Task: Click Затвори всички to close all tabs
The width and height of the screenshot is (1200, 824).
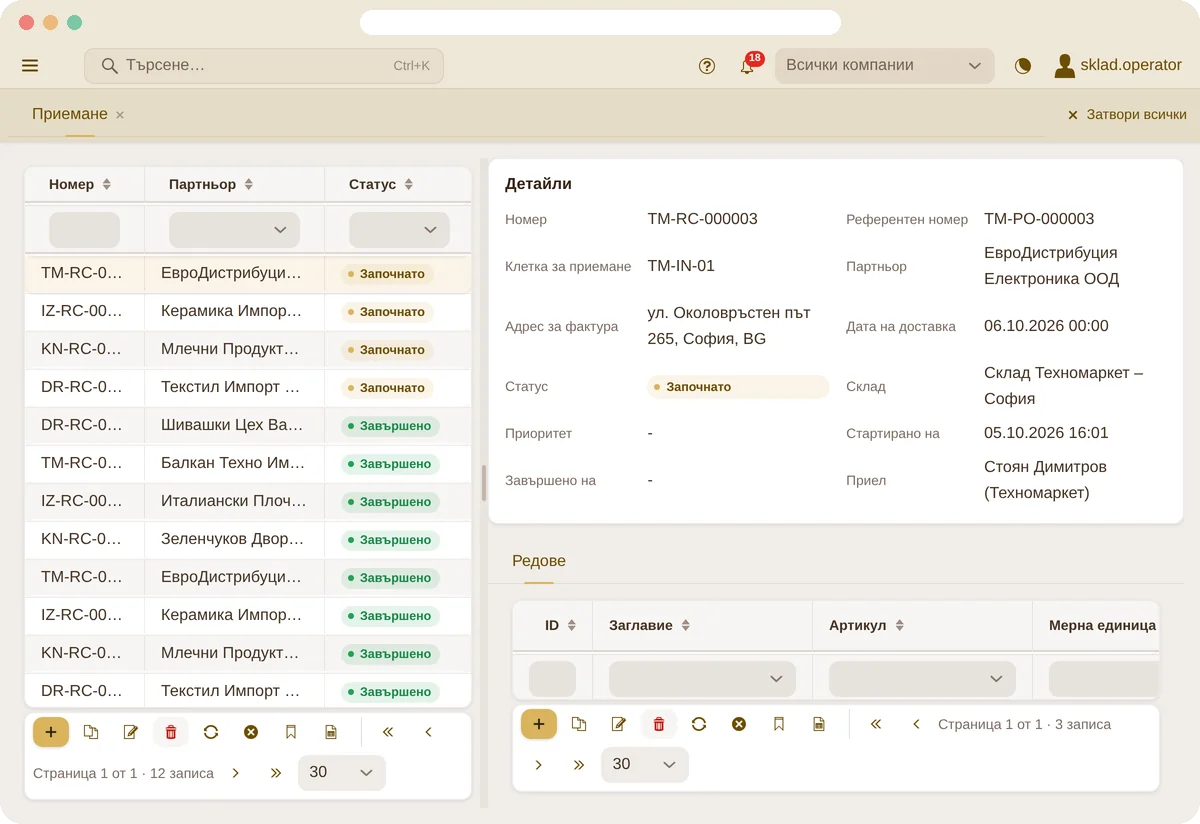Action: (1127, 115)
